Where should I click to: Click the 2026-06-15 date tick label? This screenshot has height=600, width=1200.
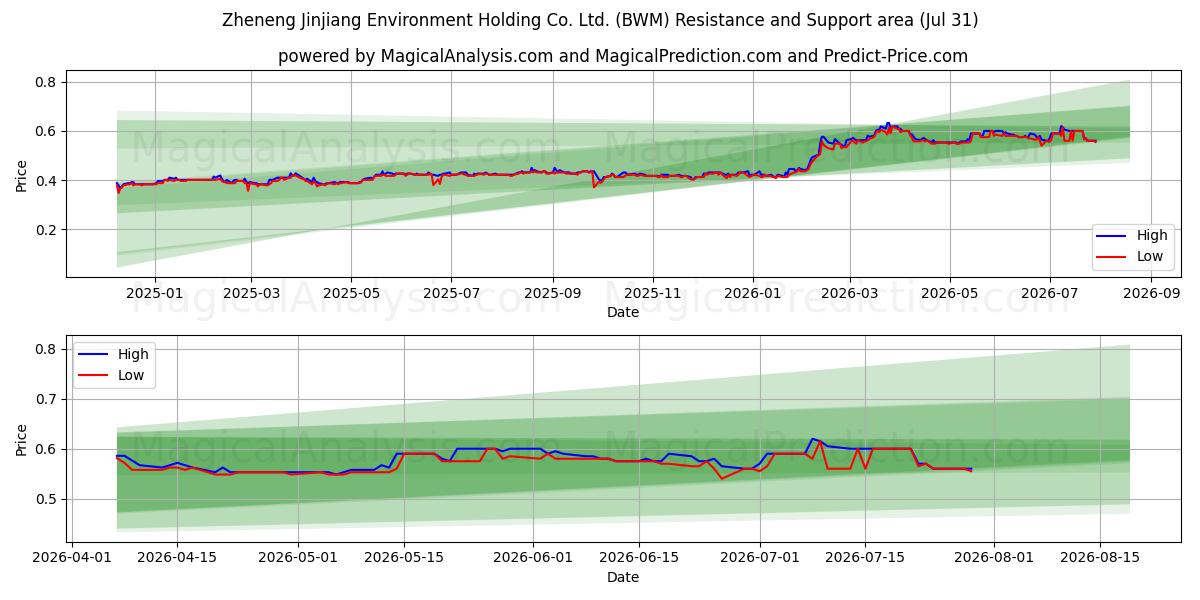639,559
